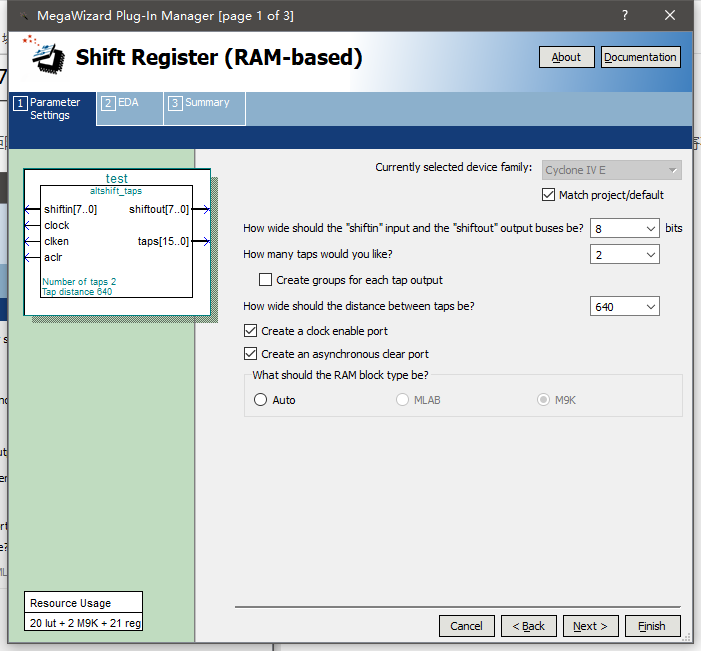Click the taps[15..0] port label

(x=163, y=241)
